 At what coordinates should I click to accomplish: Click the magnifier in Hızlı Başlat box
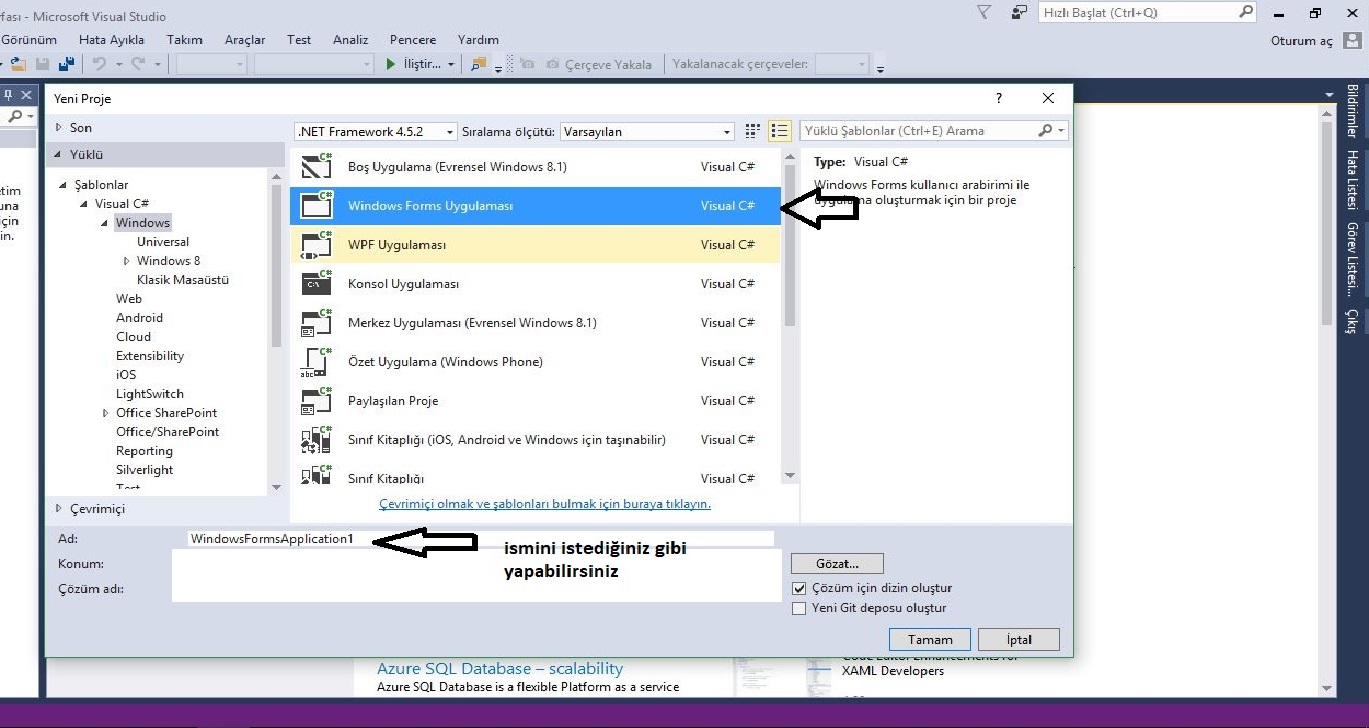tap(1246, 12)
